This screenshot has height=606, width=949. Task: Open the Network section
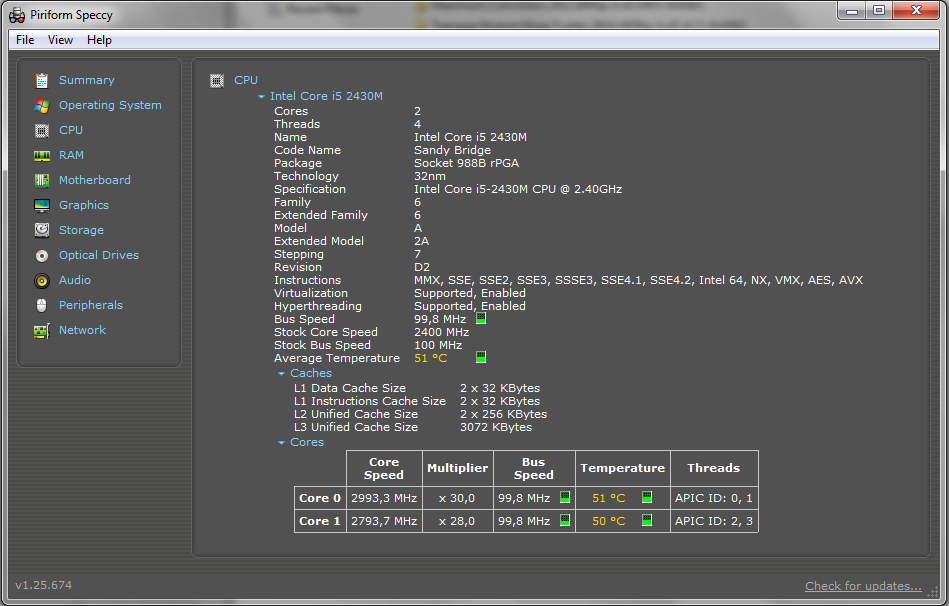(82, 330)
